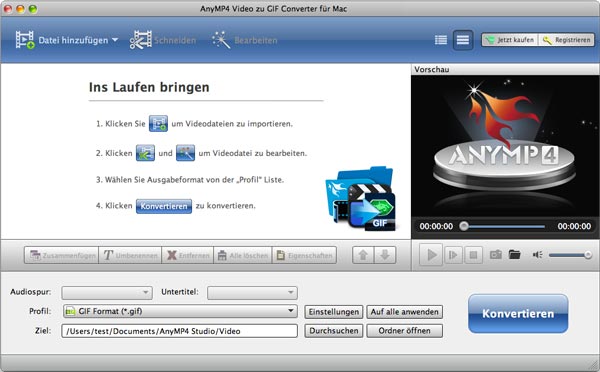Click the Registrieren key button

566,40
